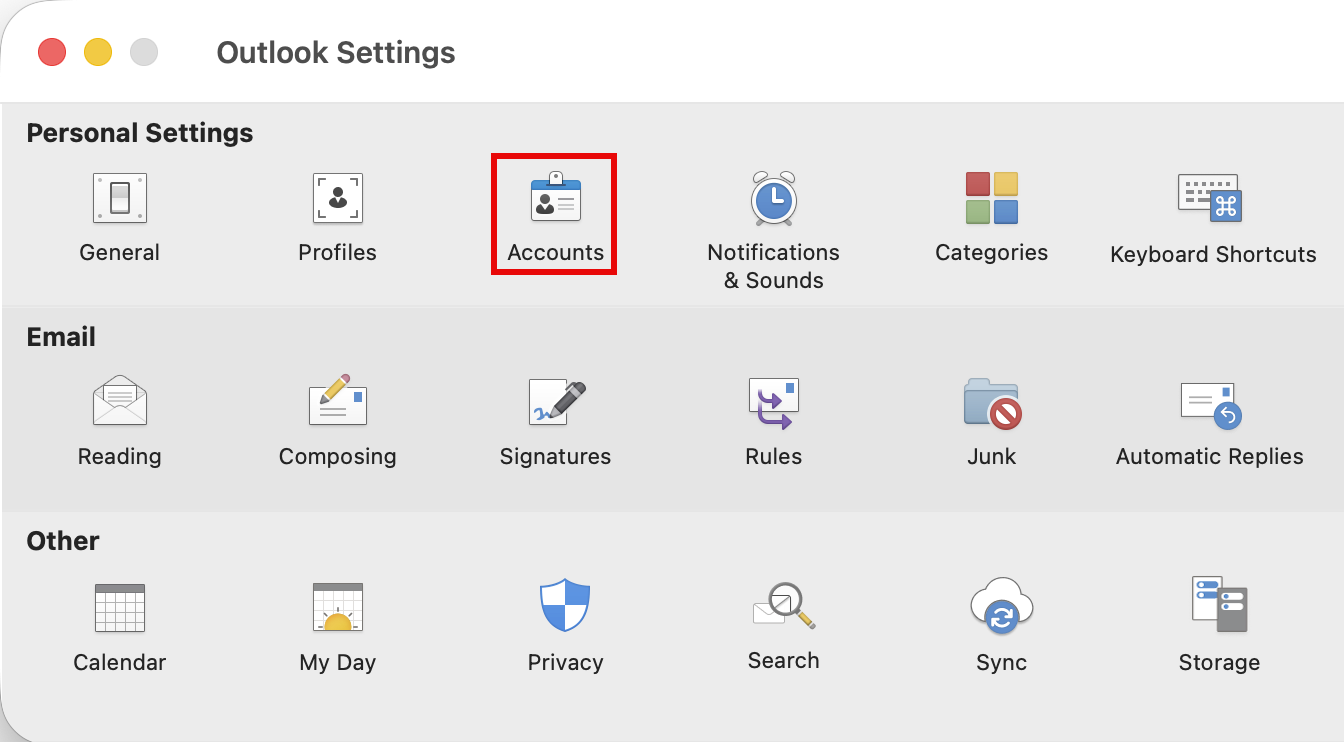Open the Privacy settings
This screenshot has height=742, width=1344.
tap(565, 622)
